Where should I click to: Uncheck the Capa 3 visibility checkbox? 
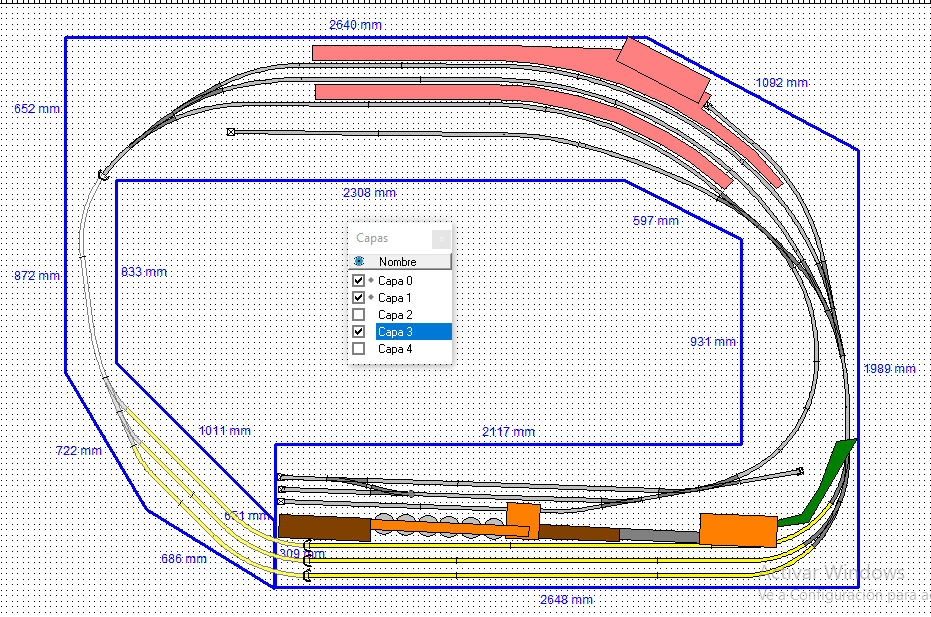[x=358, y=331]
